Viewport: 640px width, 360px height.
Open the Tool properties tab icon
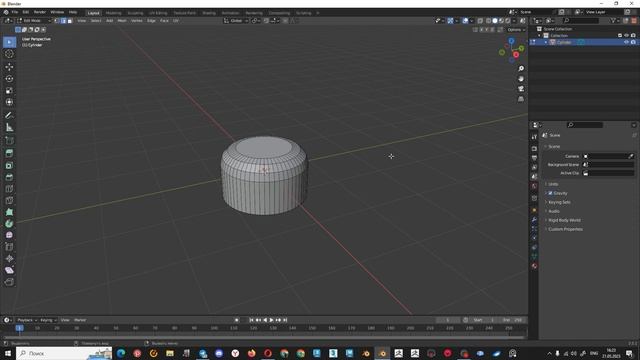tap(534, 137)
